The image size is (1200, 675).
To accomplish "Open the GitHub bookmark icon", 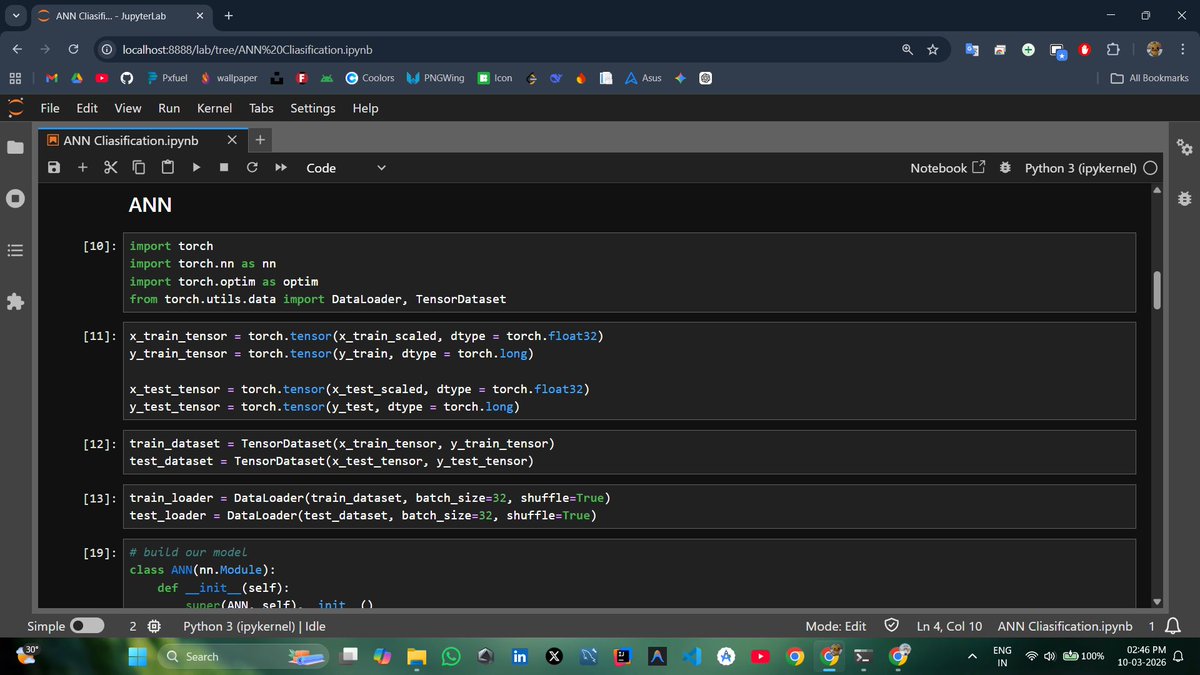I will coord(126,78).
